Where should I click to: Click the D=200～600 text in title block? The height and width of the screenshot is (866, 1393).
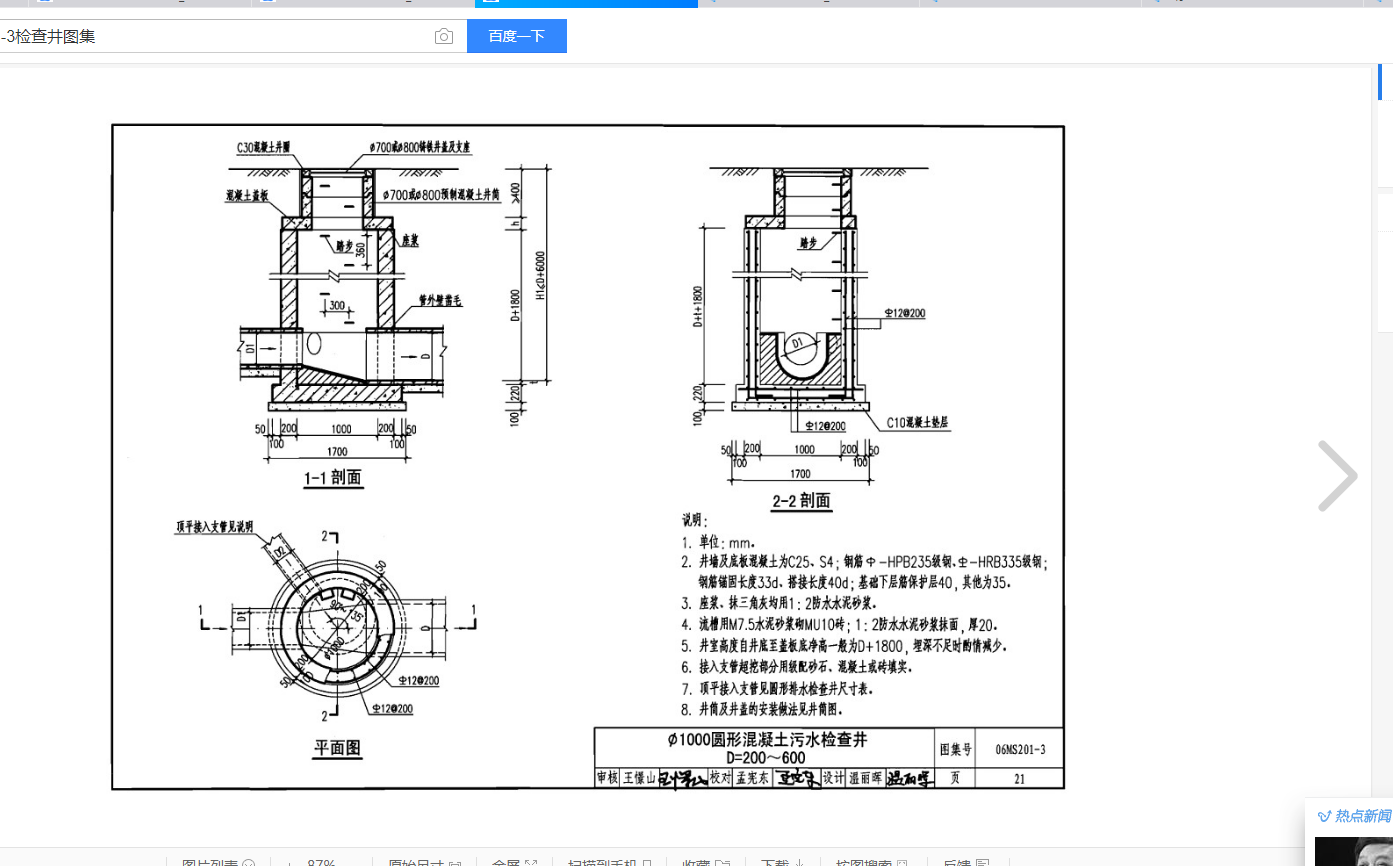coord(765,758)
